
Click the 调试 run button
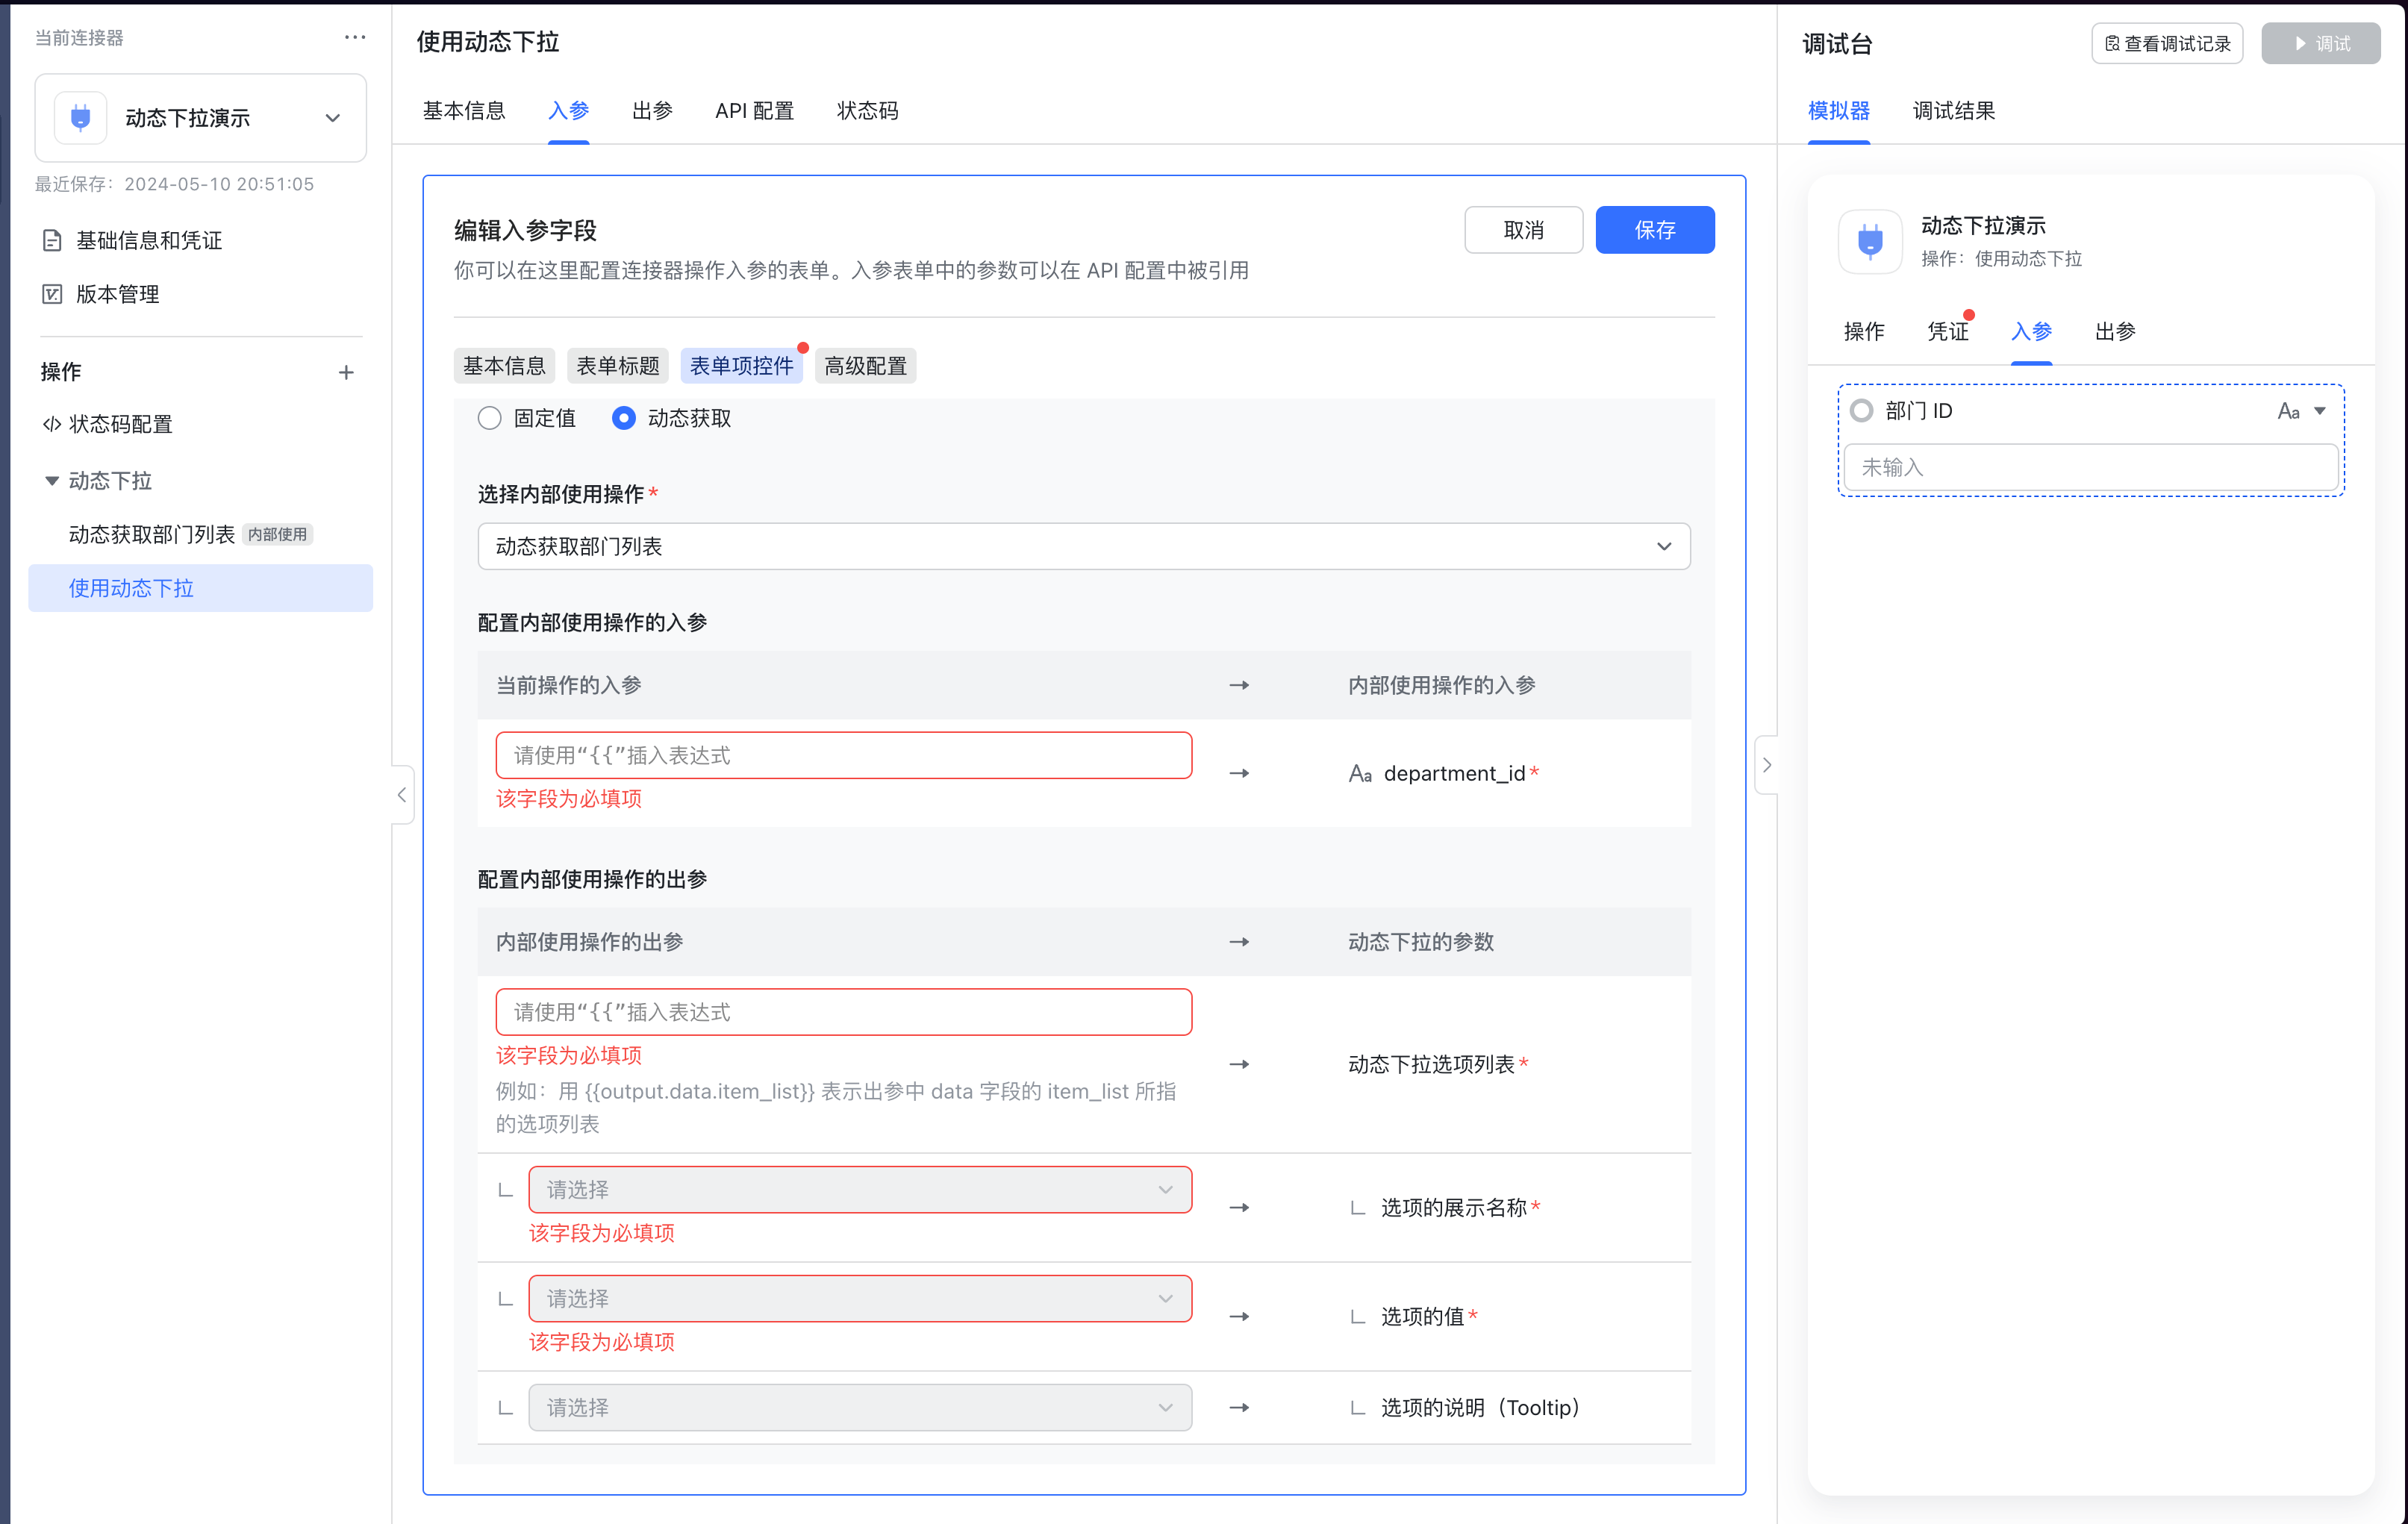pyautogui.click(x=2321, y=44)
